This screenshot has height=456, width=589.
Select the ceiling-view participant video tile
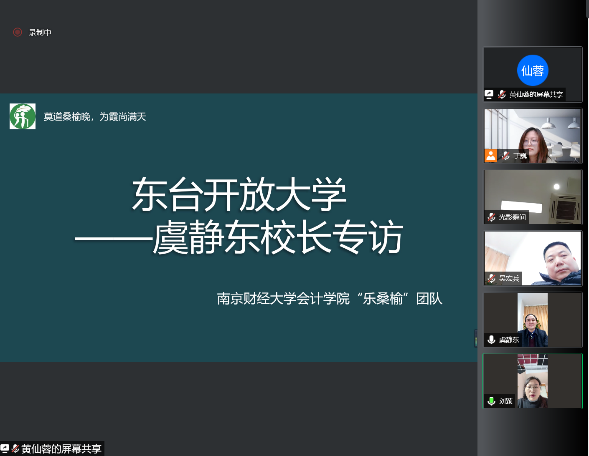point(532,197)
